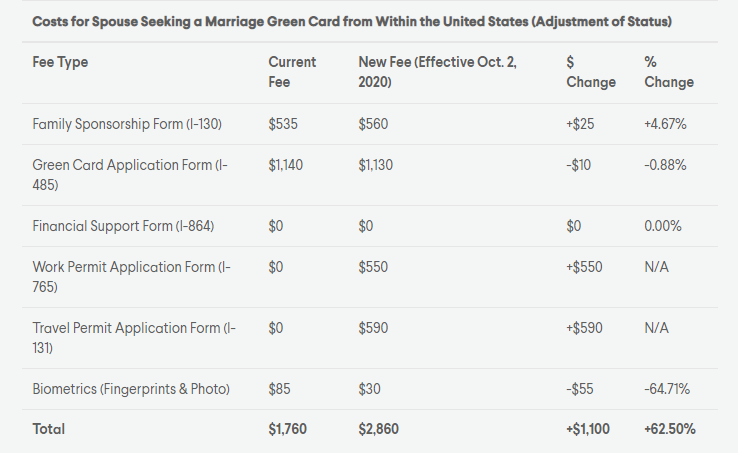Select the $560 new I-130 fee
Screen dimensions: 738x453
[373, 124]
